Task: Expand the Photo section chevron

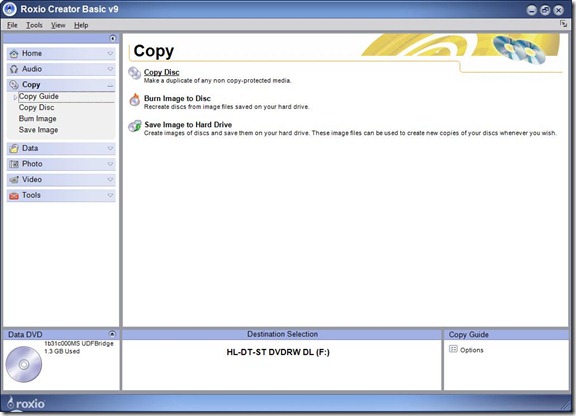Action: pos(110,164)
